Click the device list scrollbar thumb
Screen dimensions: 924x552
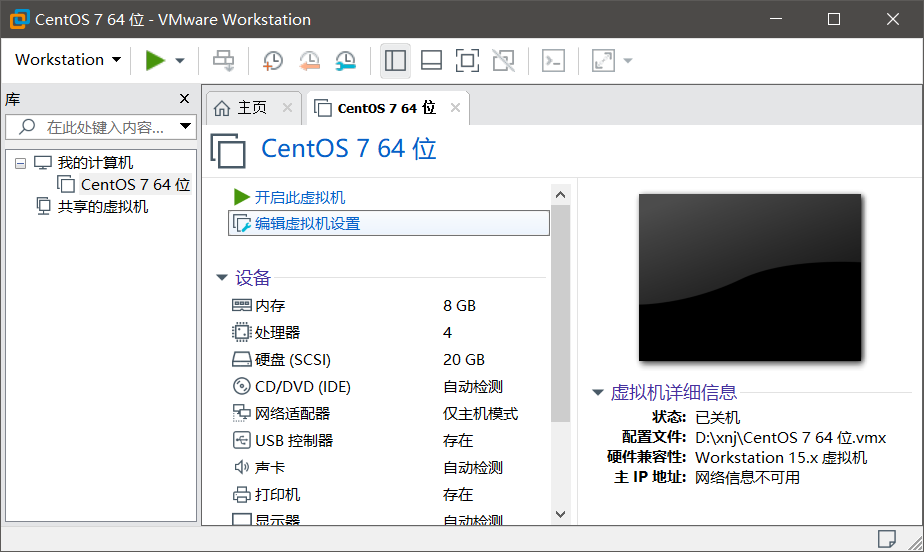coord(560,313)
